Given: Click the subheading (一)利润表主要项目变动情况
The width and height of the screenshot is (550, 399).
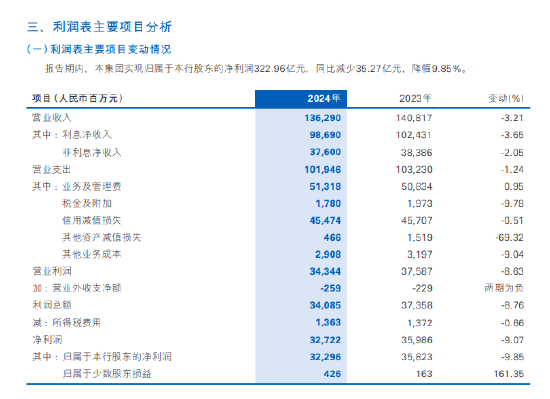Looking at the screenshot, I should pos(99,49).
